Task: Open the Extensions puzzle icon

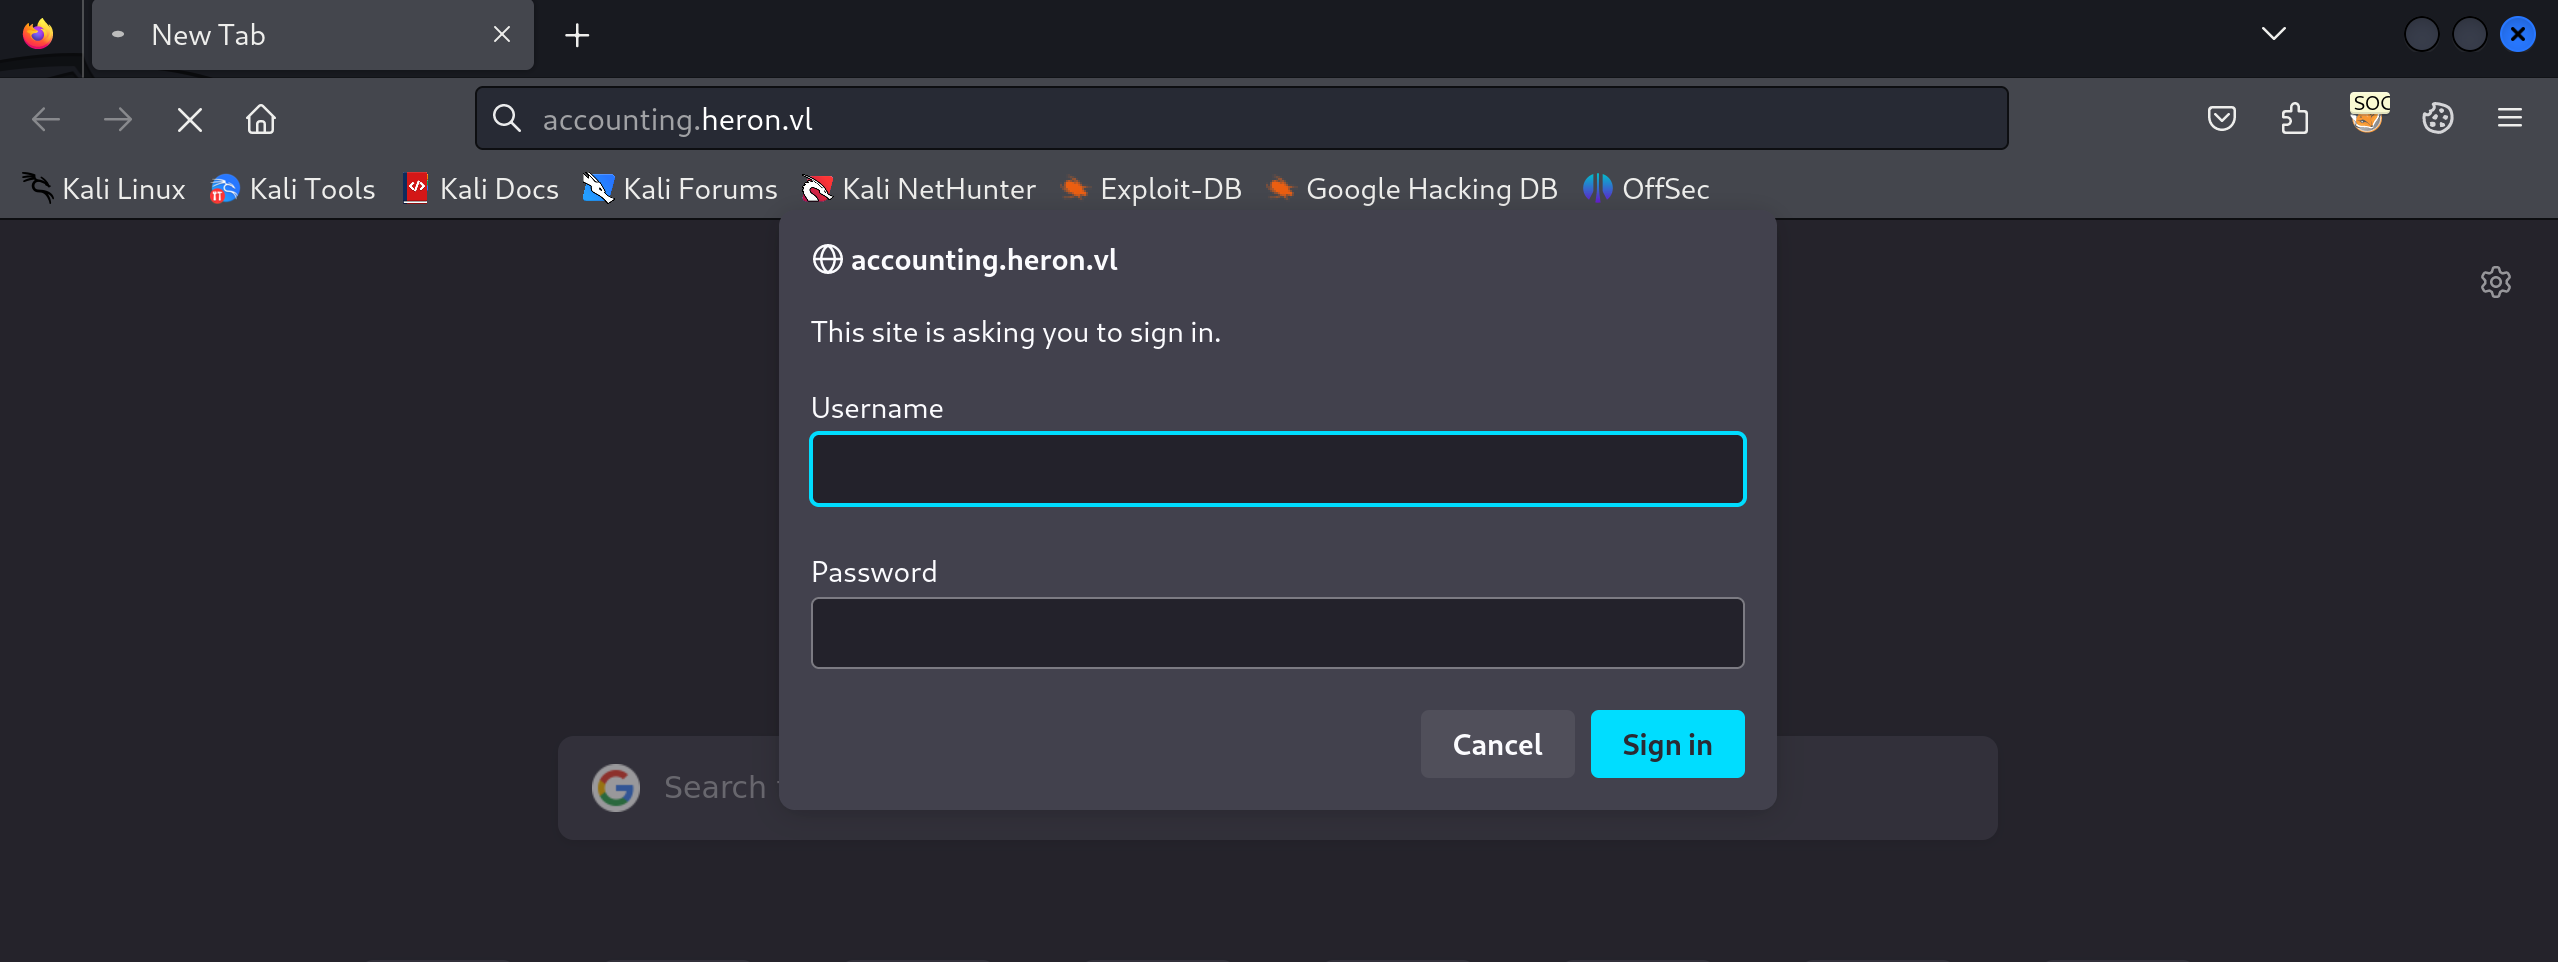Action: pos(2294,119)
